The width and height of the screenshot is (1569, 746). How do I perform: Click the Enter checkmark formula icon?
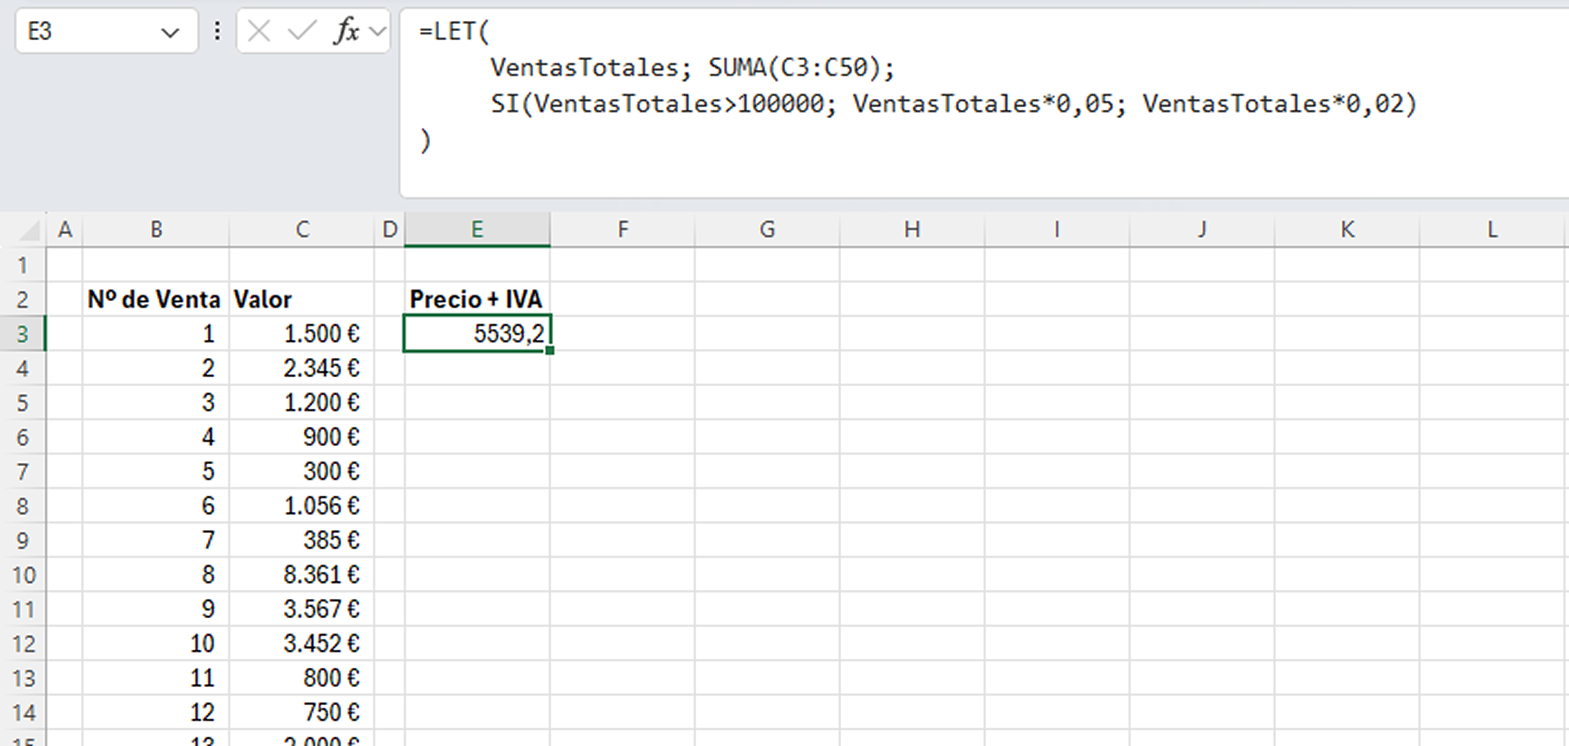[x=301, y=32]
